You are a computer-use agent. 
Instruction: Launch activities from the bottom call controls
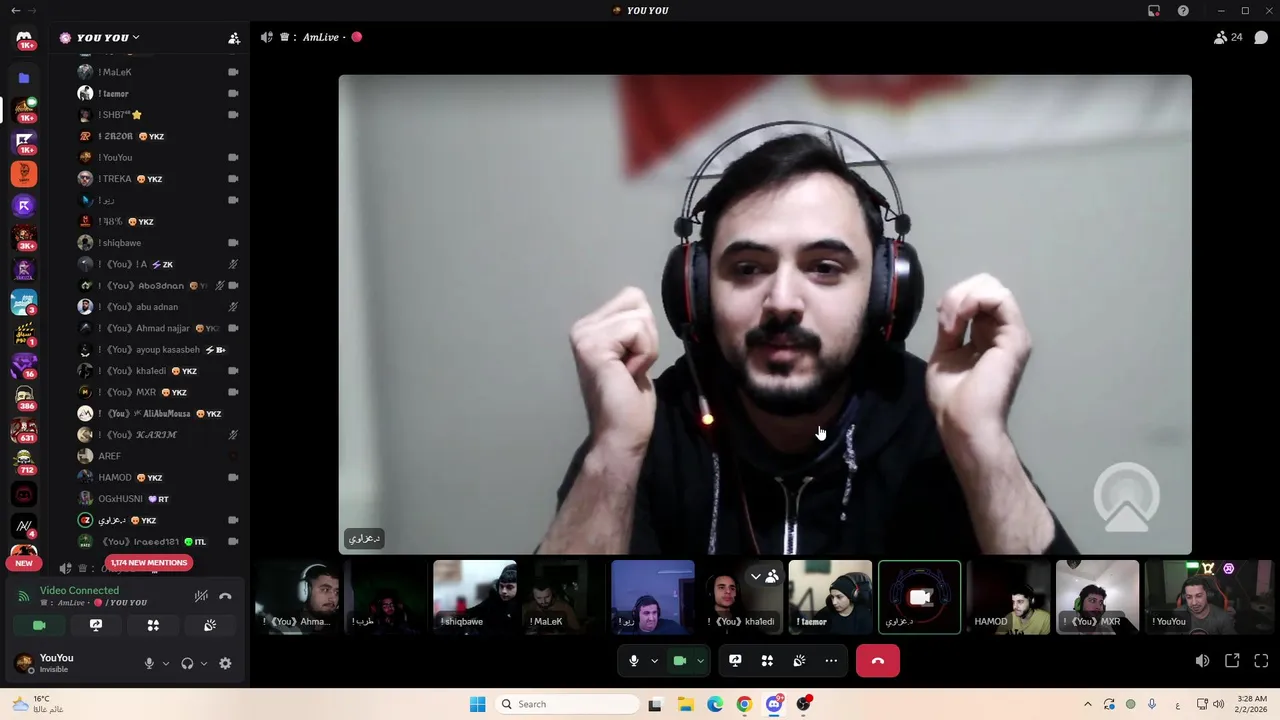767,661
